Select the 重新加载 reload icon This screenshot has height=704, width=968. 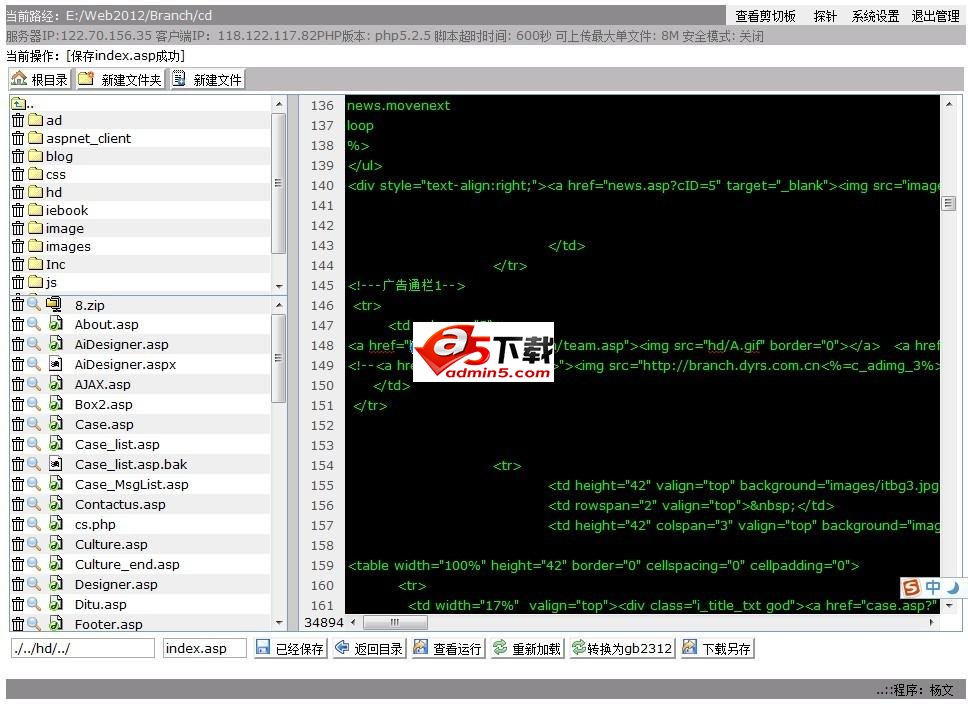pos(497,647)
